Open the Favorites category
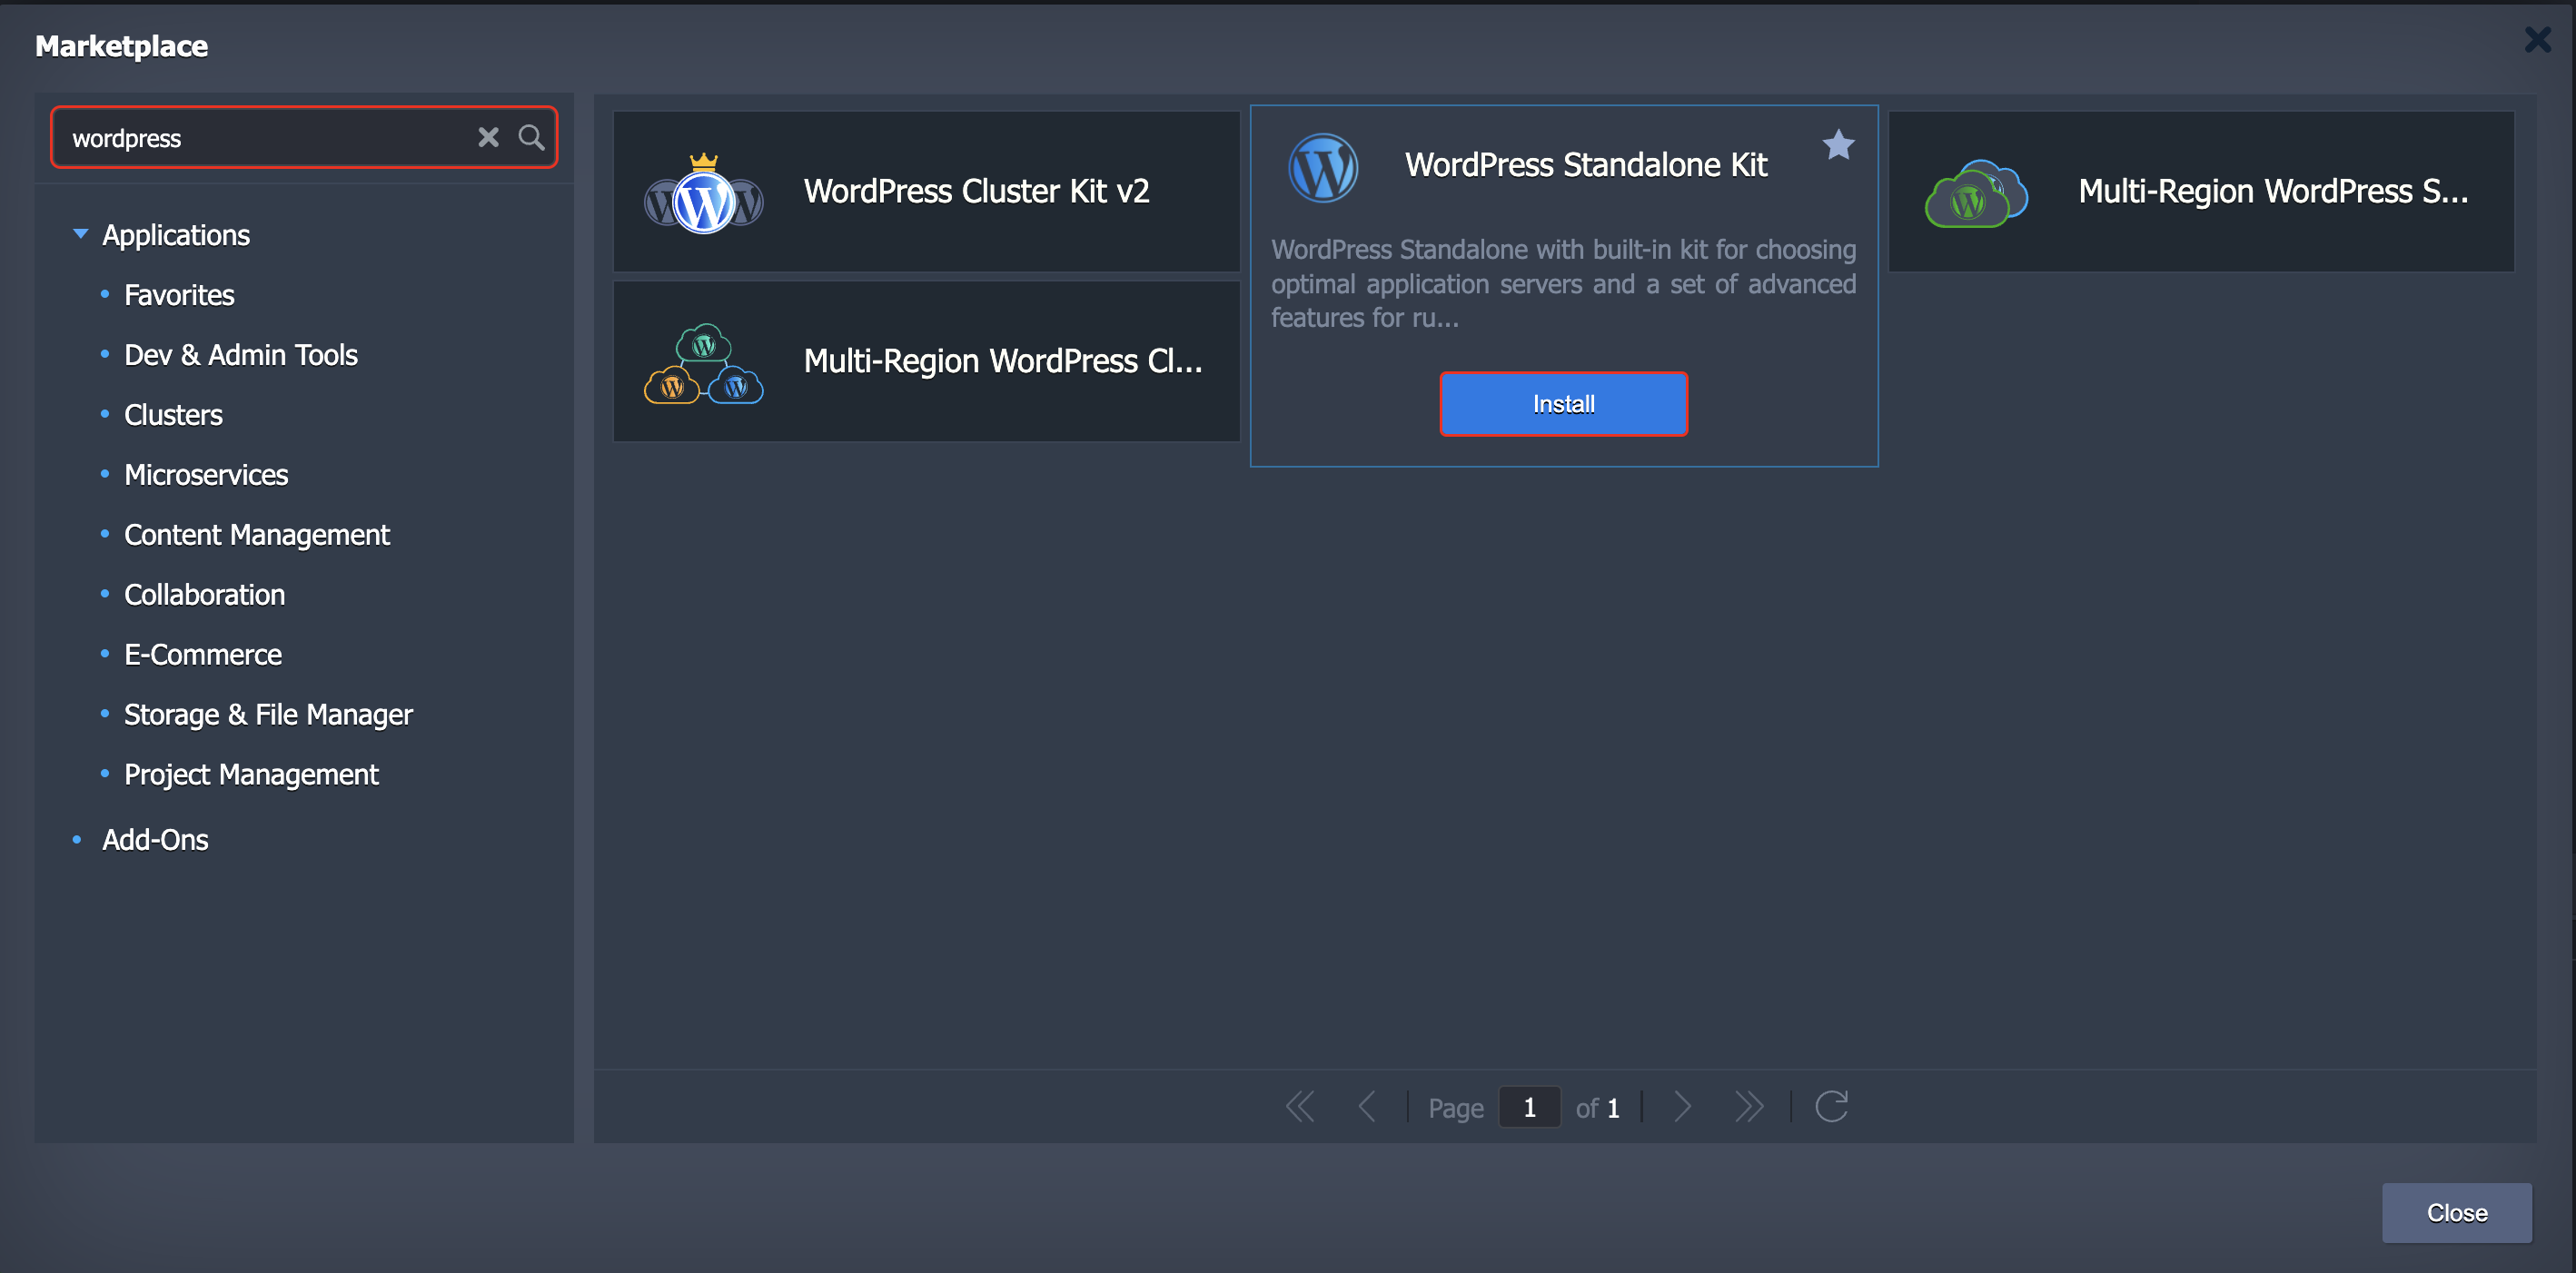Image resolution: width=2576 pixels, height=1273 pixels. point(179,295)
